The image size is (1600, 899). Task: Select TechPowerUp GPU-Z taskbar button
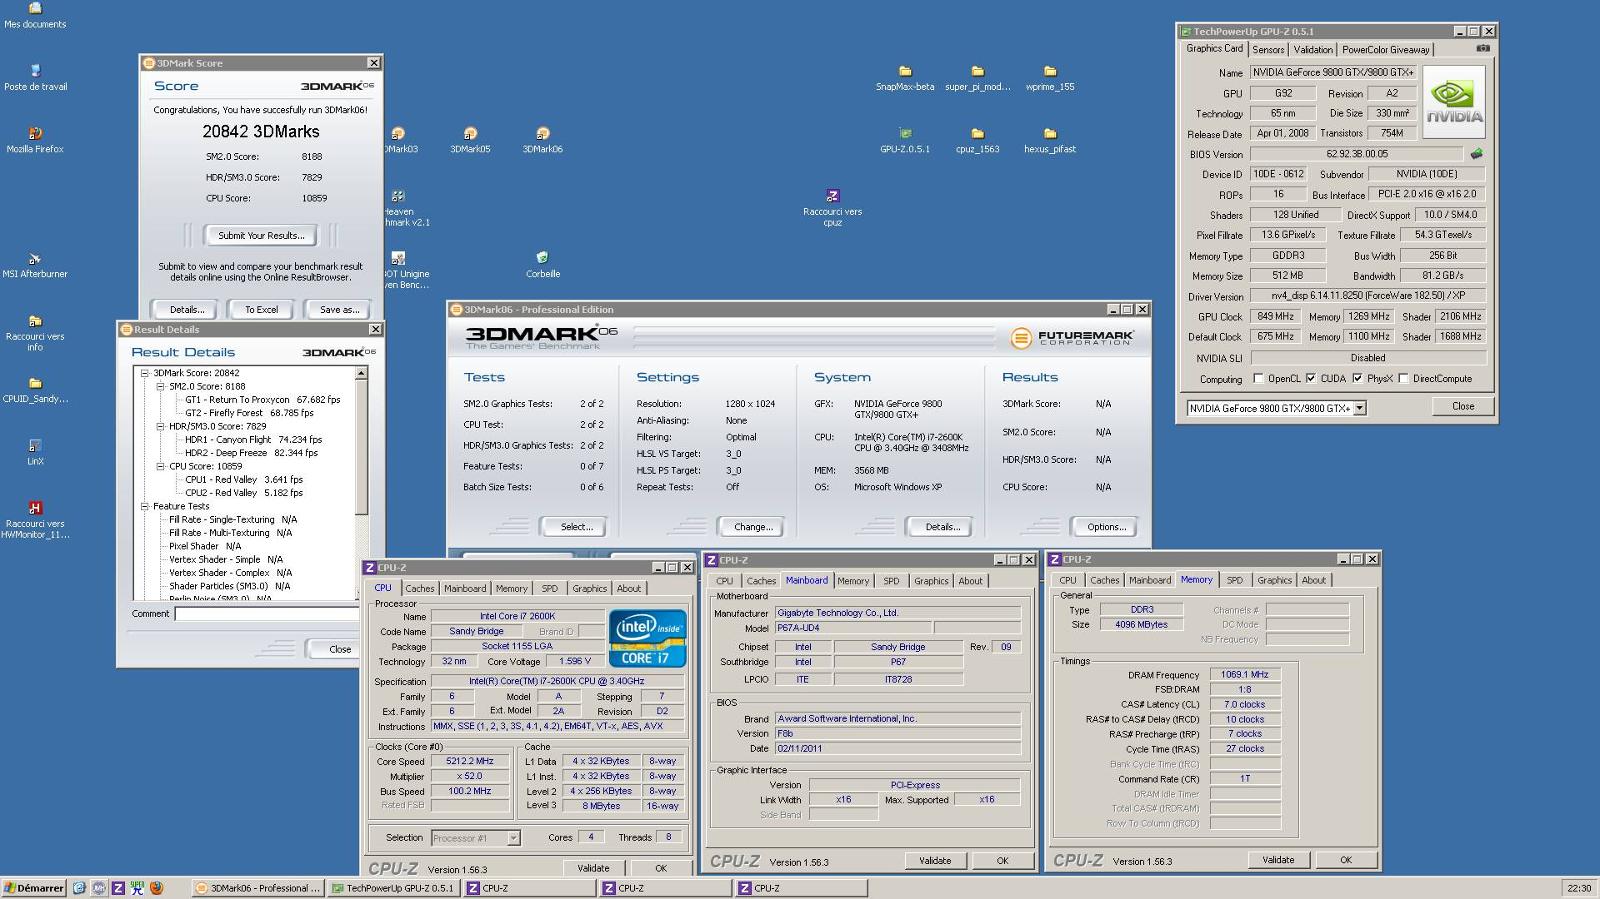tap(394, 888)
